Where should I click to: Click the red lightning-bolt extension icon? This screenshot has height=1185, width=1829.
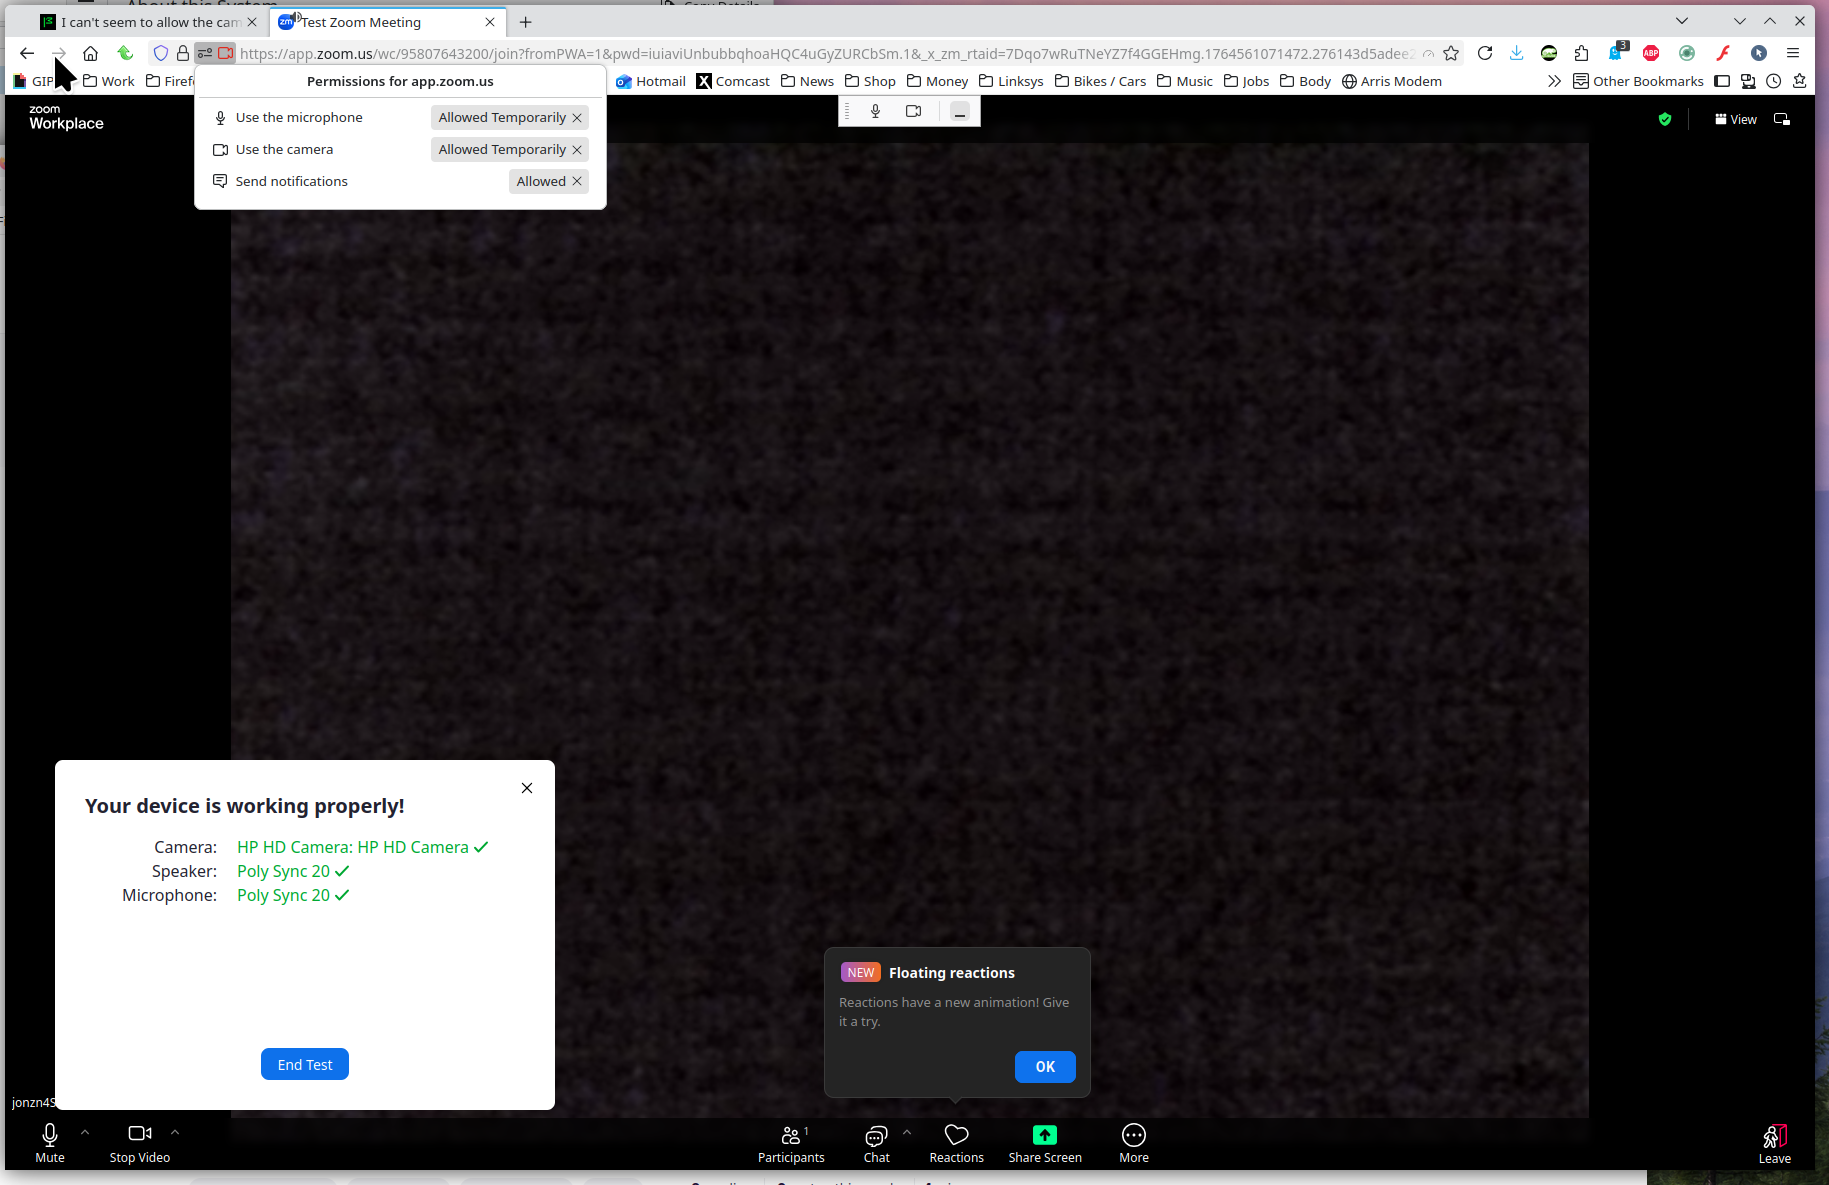tap(1723, 53)
